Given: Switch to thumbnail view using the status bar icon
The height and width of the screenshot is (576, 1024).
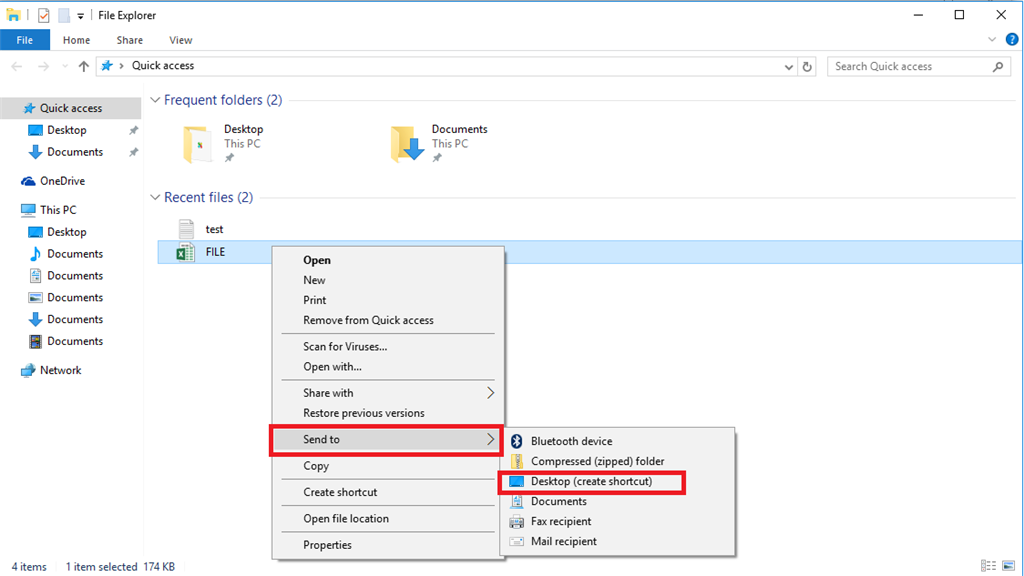Looking at the screenshot, I should tap(1008, 566).
